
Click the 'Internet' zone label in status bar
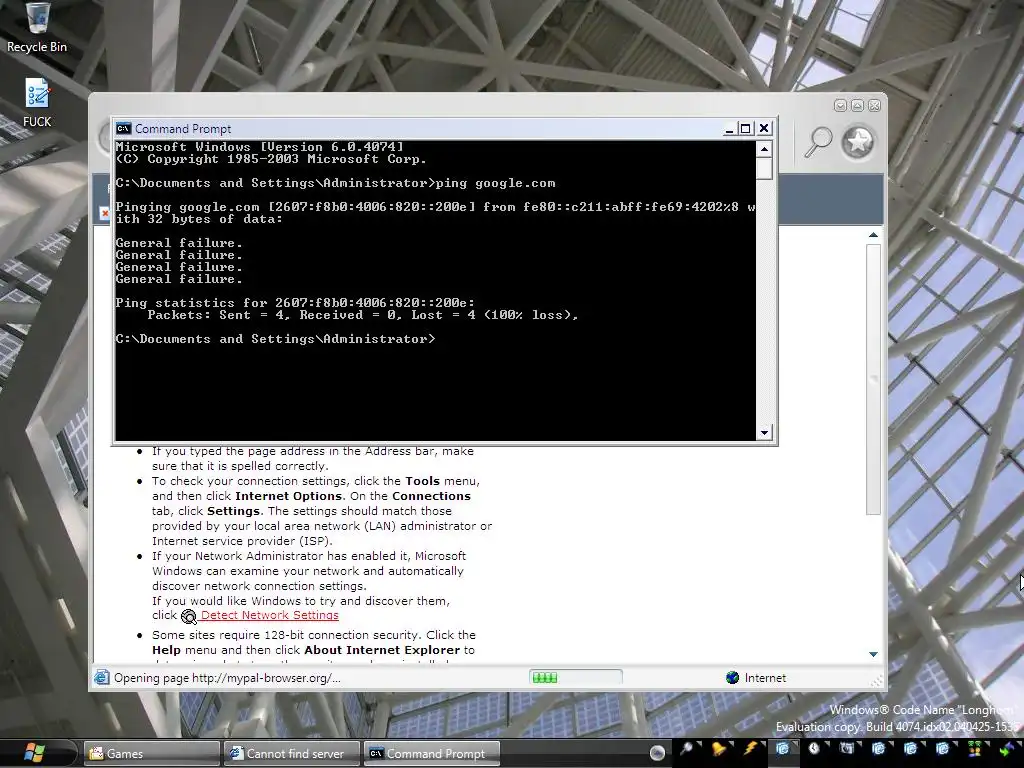coord(765,678)
